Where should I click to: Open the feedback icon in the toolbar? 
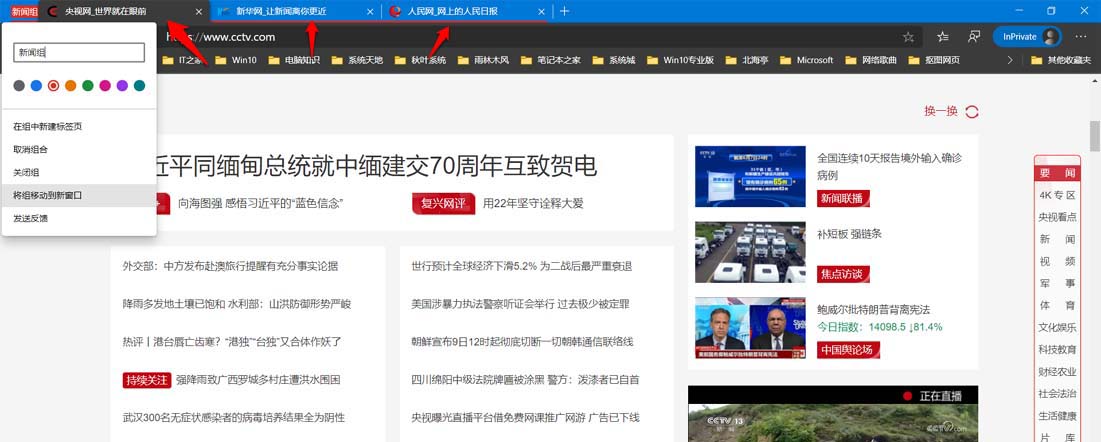(x=974, y=37)
